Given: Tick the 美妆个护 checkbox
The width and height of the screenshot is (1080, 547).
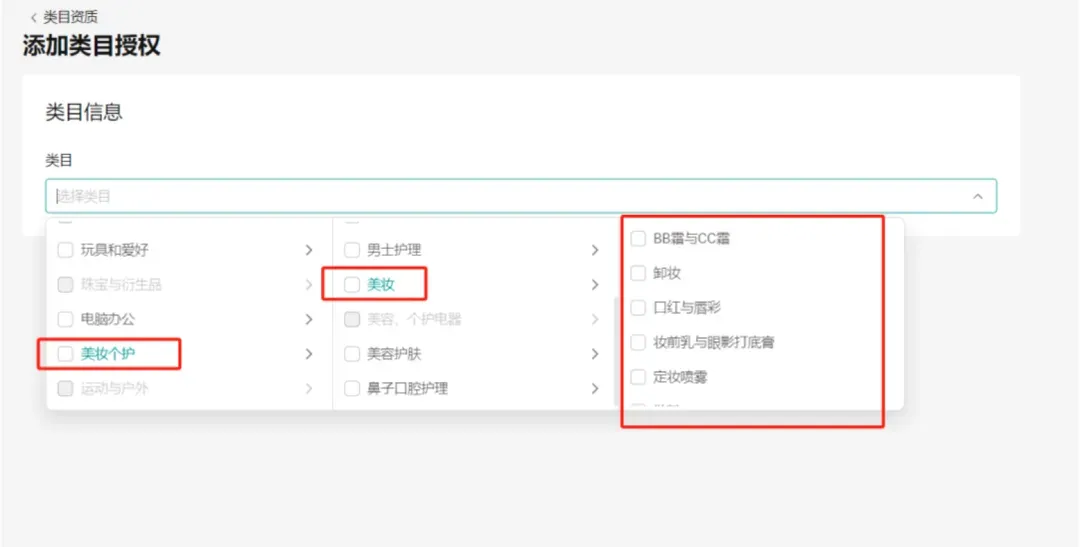Looking at the screenshot, I should click(65, 354).
